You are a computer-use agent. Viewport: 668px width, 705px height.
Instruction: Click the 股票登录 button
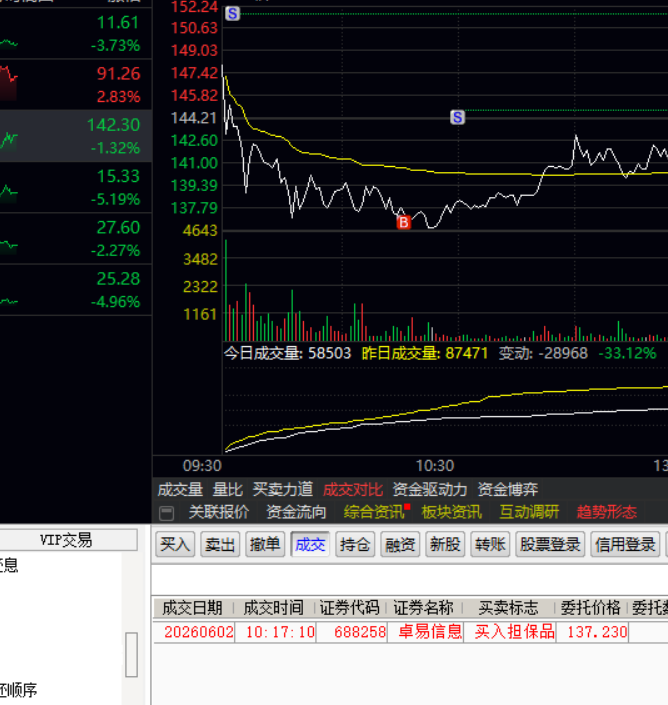pos(550,544)
